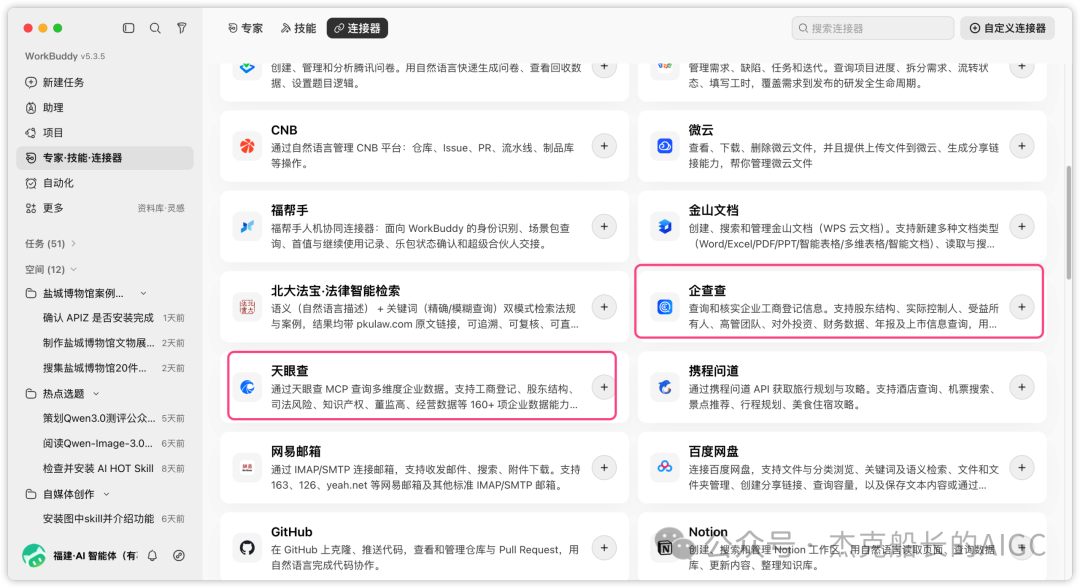
Task: Click the 携程问道 logo icon
Action: pyautogui.click(x=665, y=388)
